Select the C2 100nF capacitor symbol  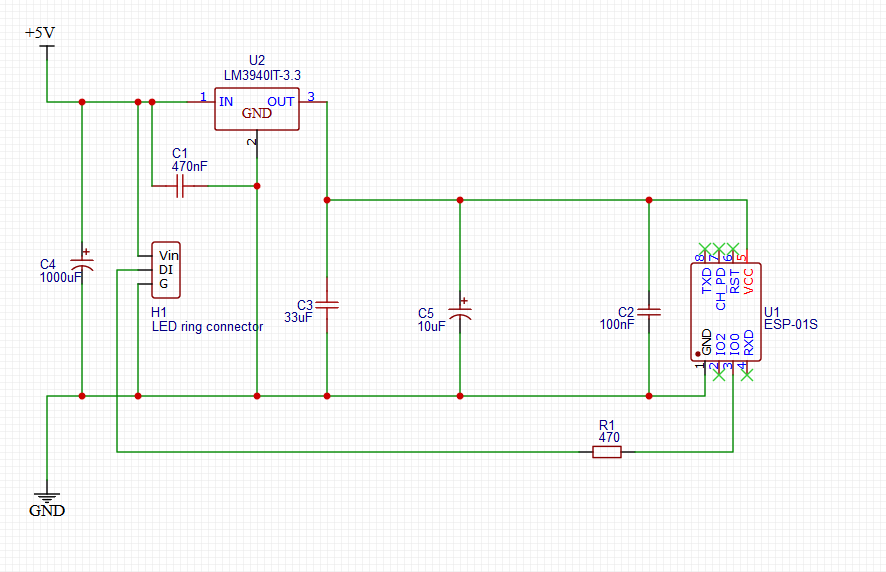point(649,312)
